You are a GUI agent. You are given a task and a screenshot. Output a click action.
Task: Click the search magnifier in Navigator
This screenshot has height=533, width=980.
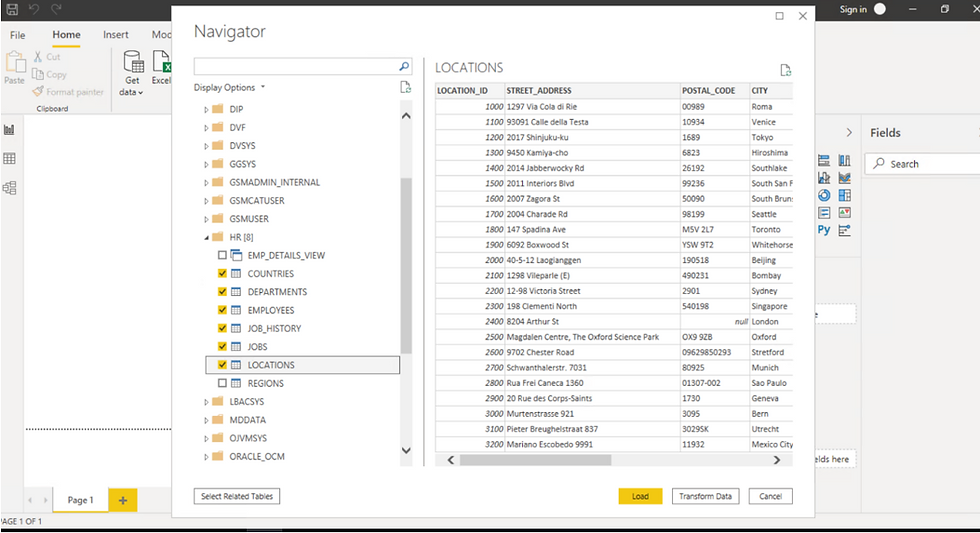[404, 66]
